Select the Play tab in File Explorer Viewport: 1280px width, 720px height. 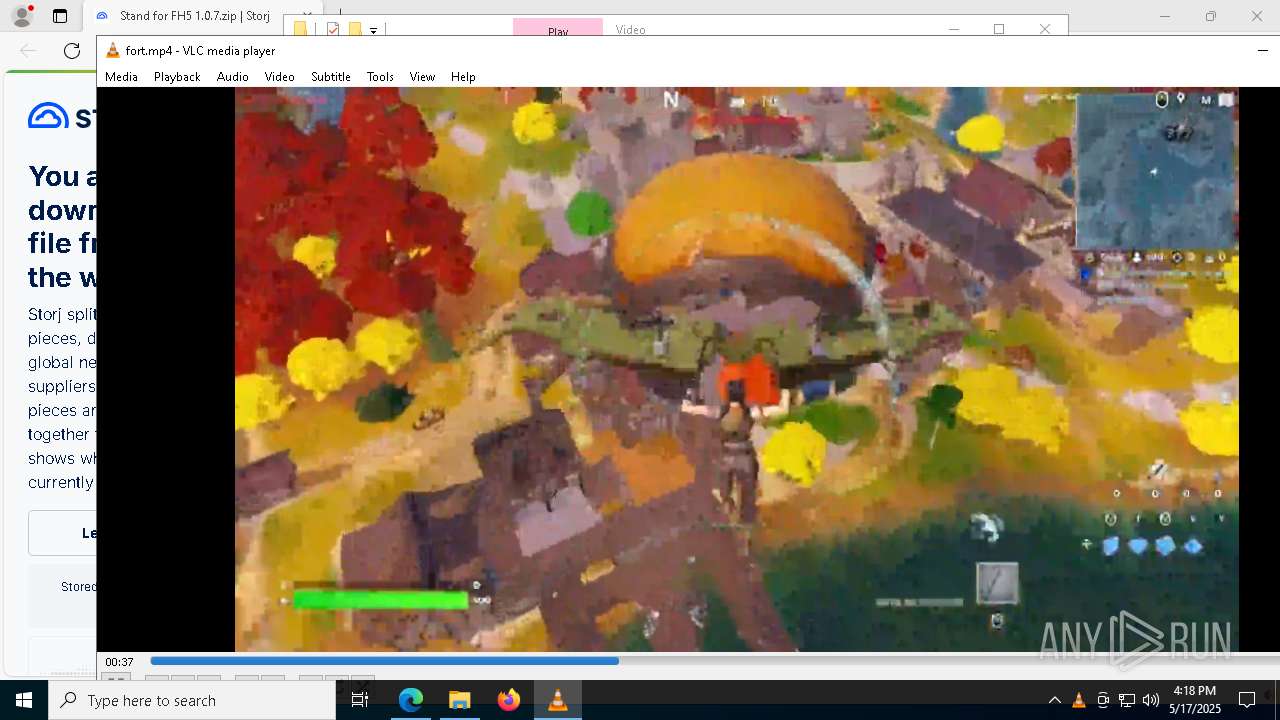[x=558, y=29]
